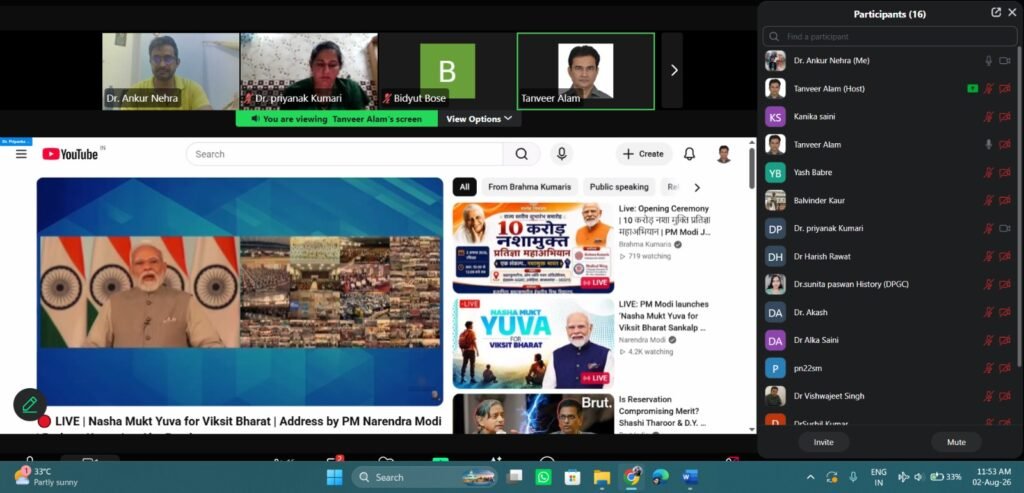Open Brahma Kumaris channel link
Image resolution: width=1024 pixels, height=493 pixels.
pos(645,244)
